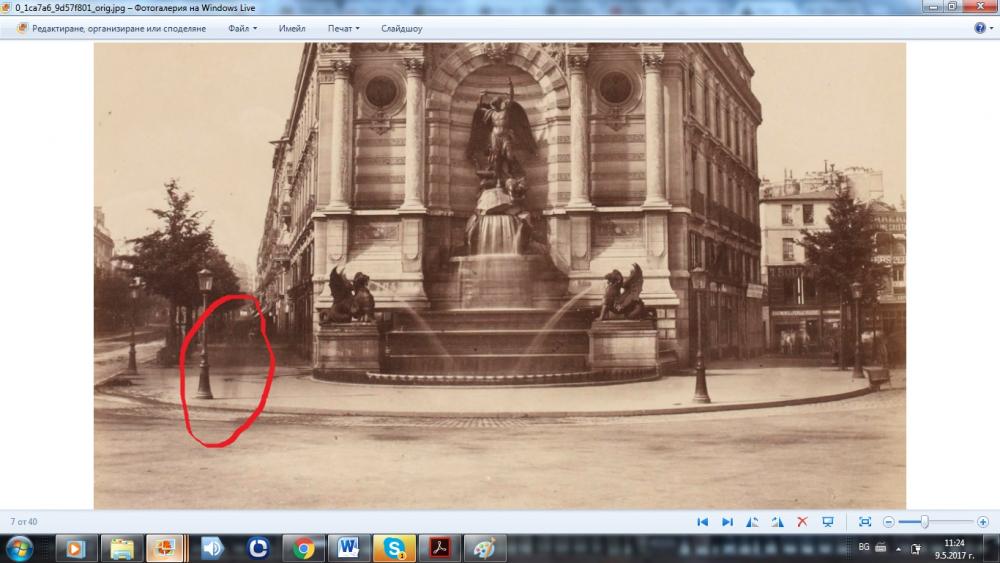This screenshot has height=563, width=1000.
Task: Fit photo to window size
Action: click(865, 522)
